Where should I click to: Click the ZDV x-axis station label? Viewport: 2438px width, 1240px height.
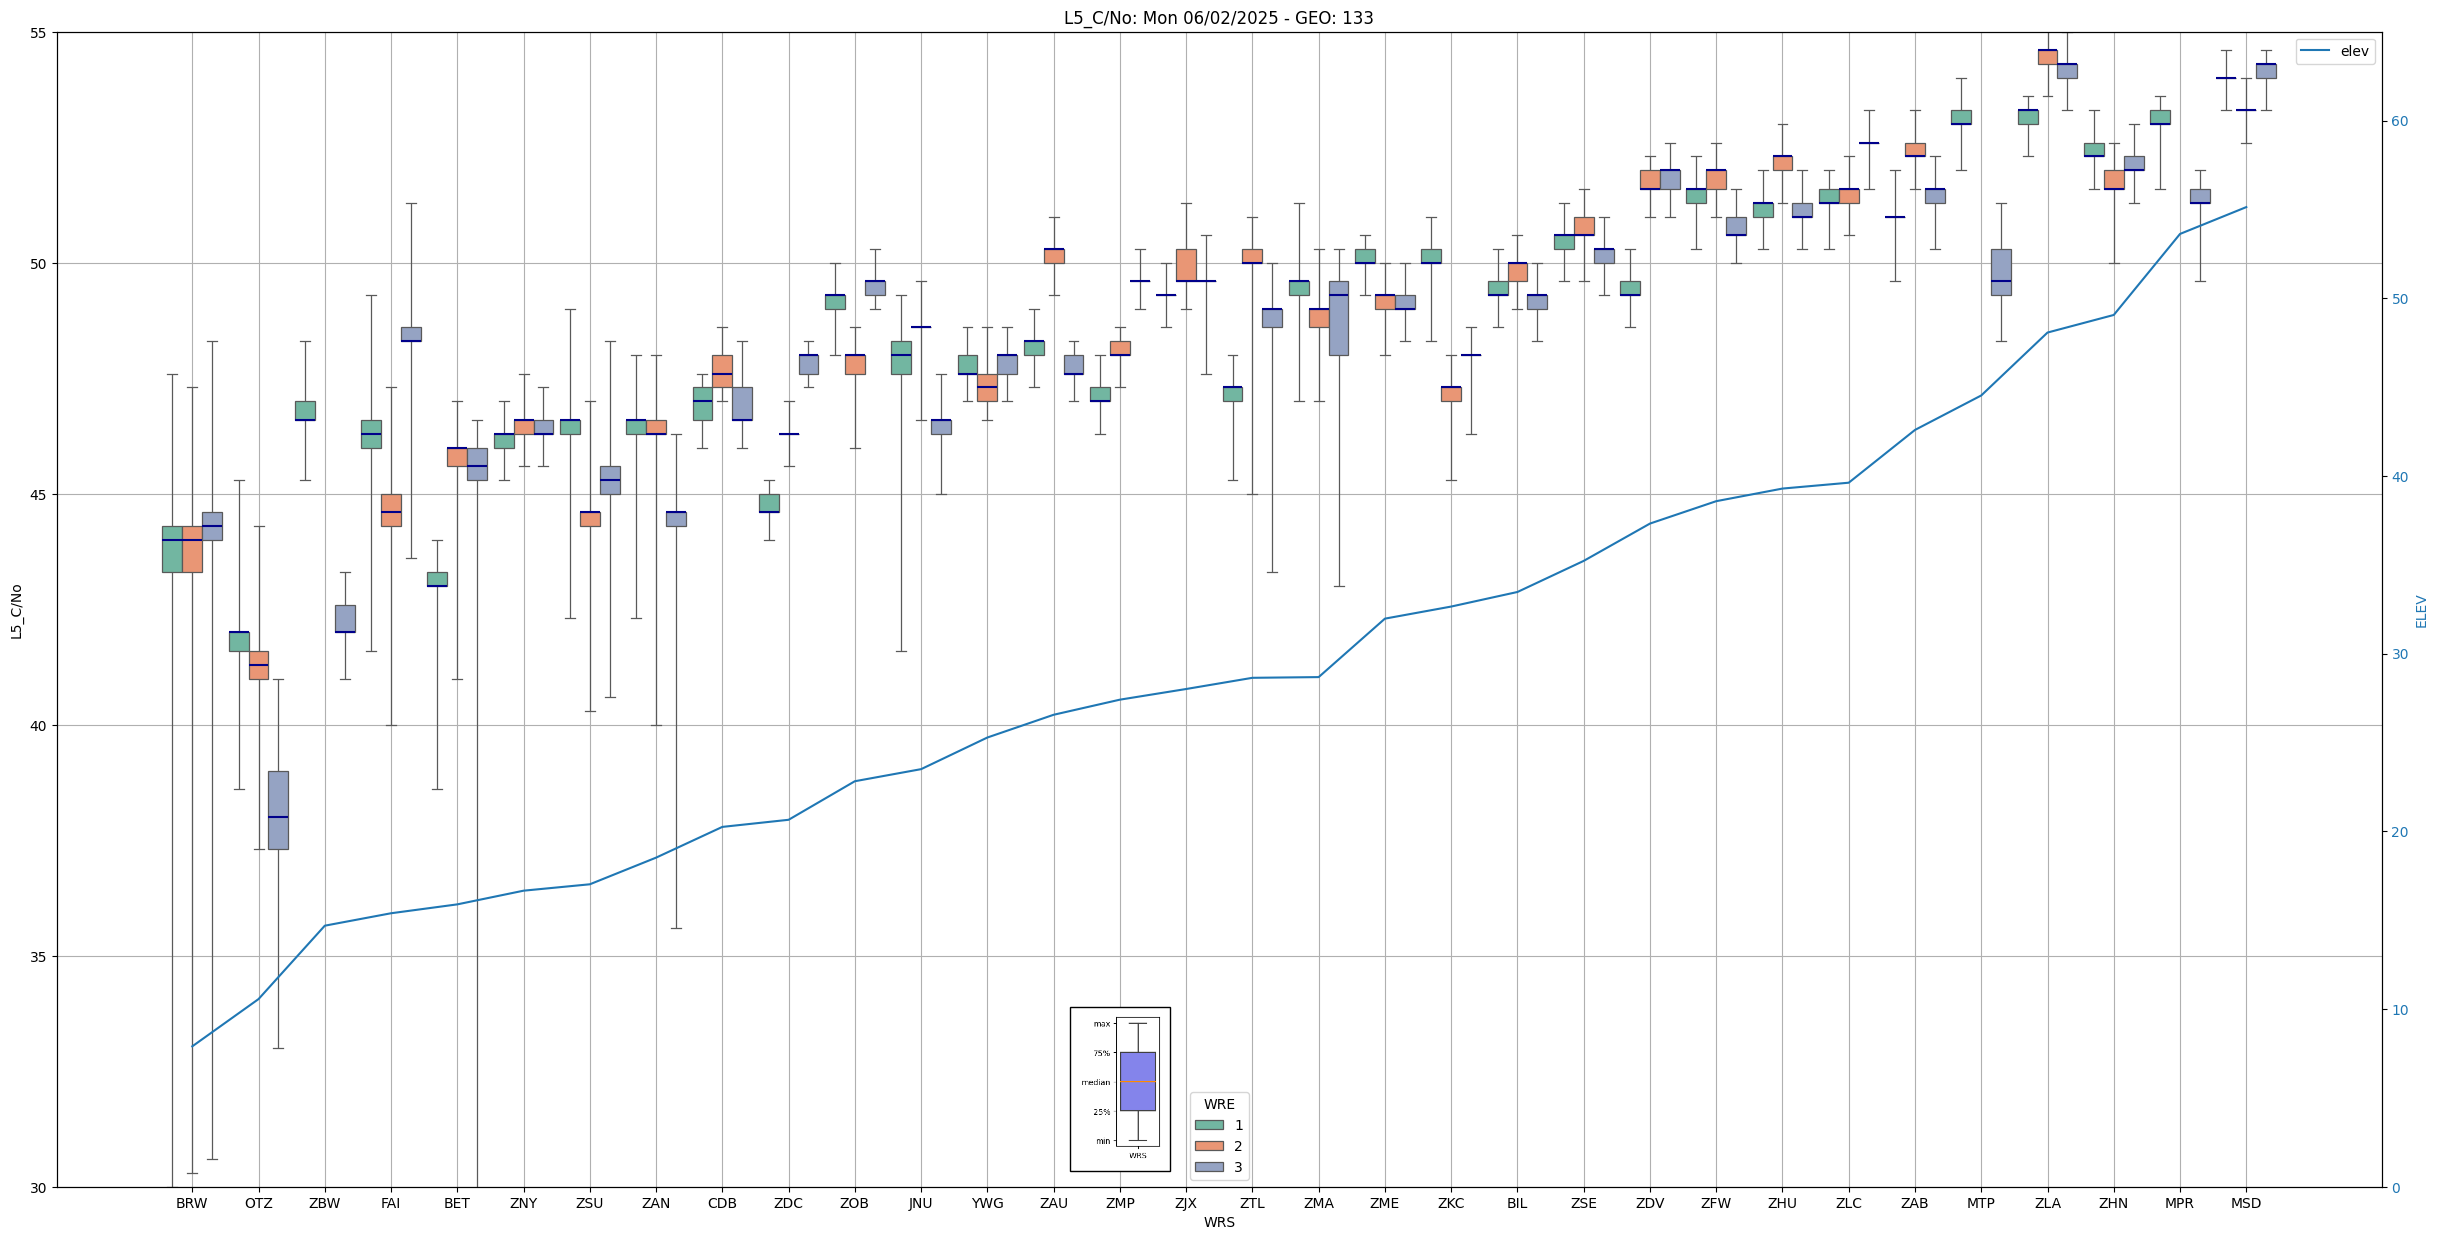pos(1650,1203)
